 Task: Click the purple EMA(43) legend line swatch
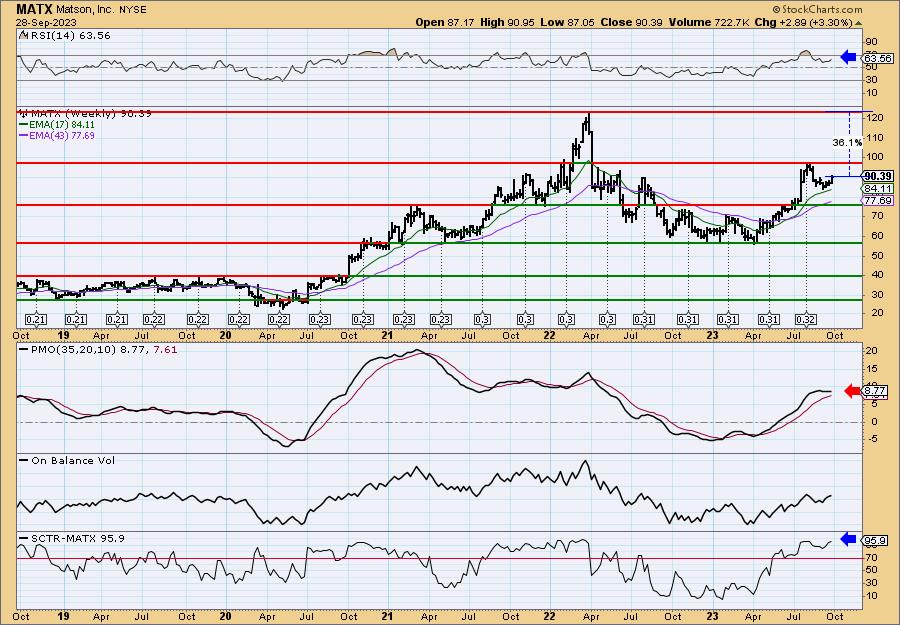pos(23,135)
